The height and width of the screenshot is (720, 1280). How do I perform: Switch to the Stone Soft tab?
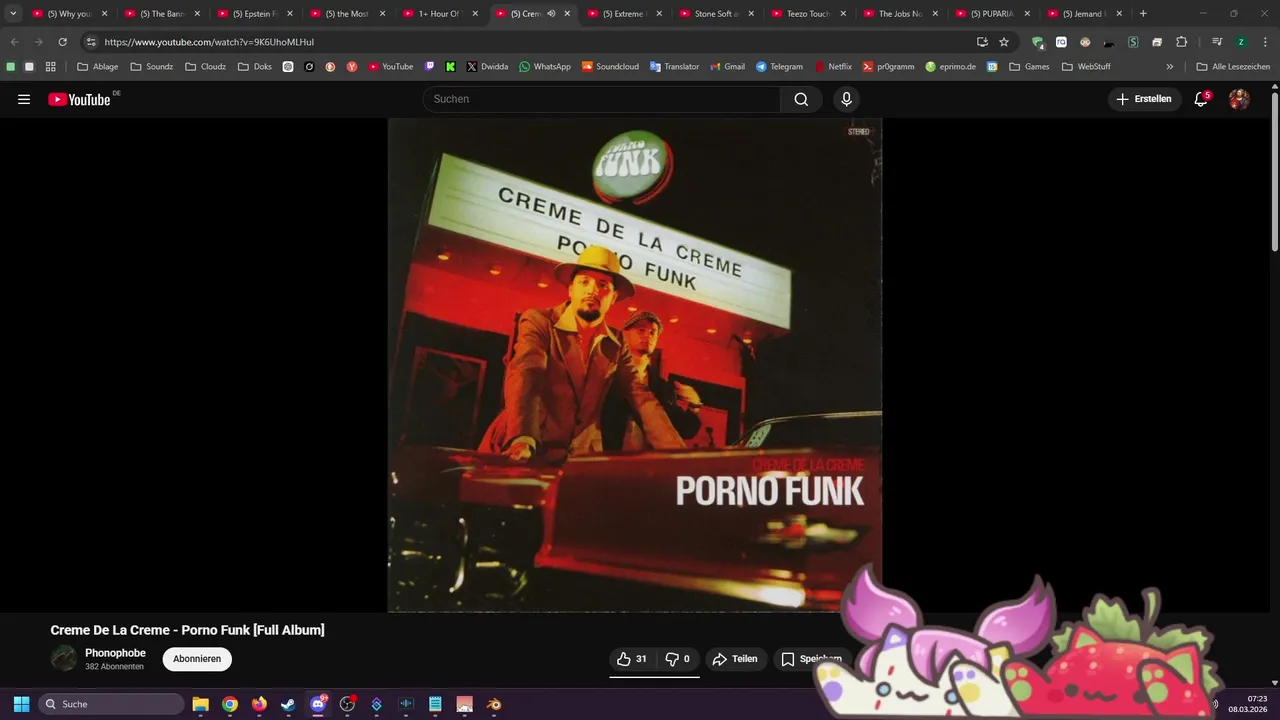tap(717, 14)
